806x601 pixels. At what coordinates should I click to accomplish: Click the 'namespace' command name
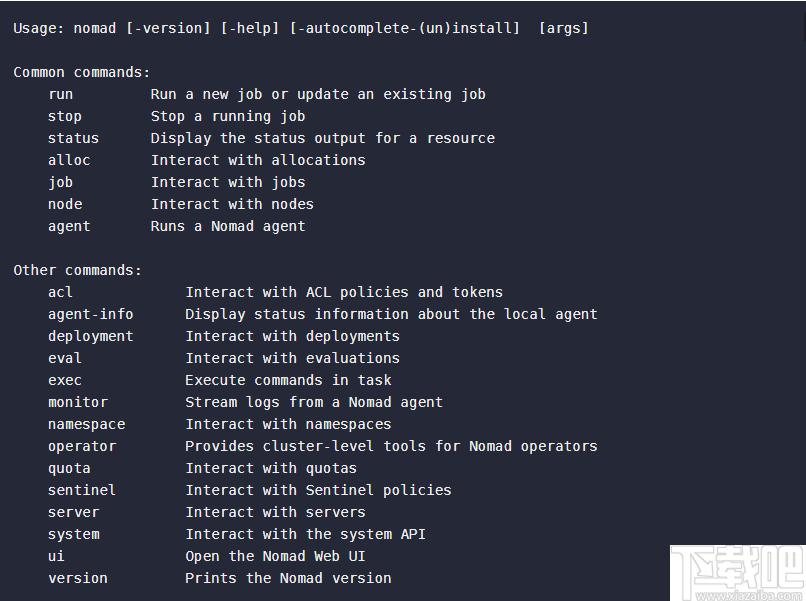click(86, 425)
